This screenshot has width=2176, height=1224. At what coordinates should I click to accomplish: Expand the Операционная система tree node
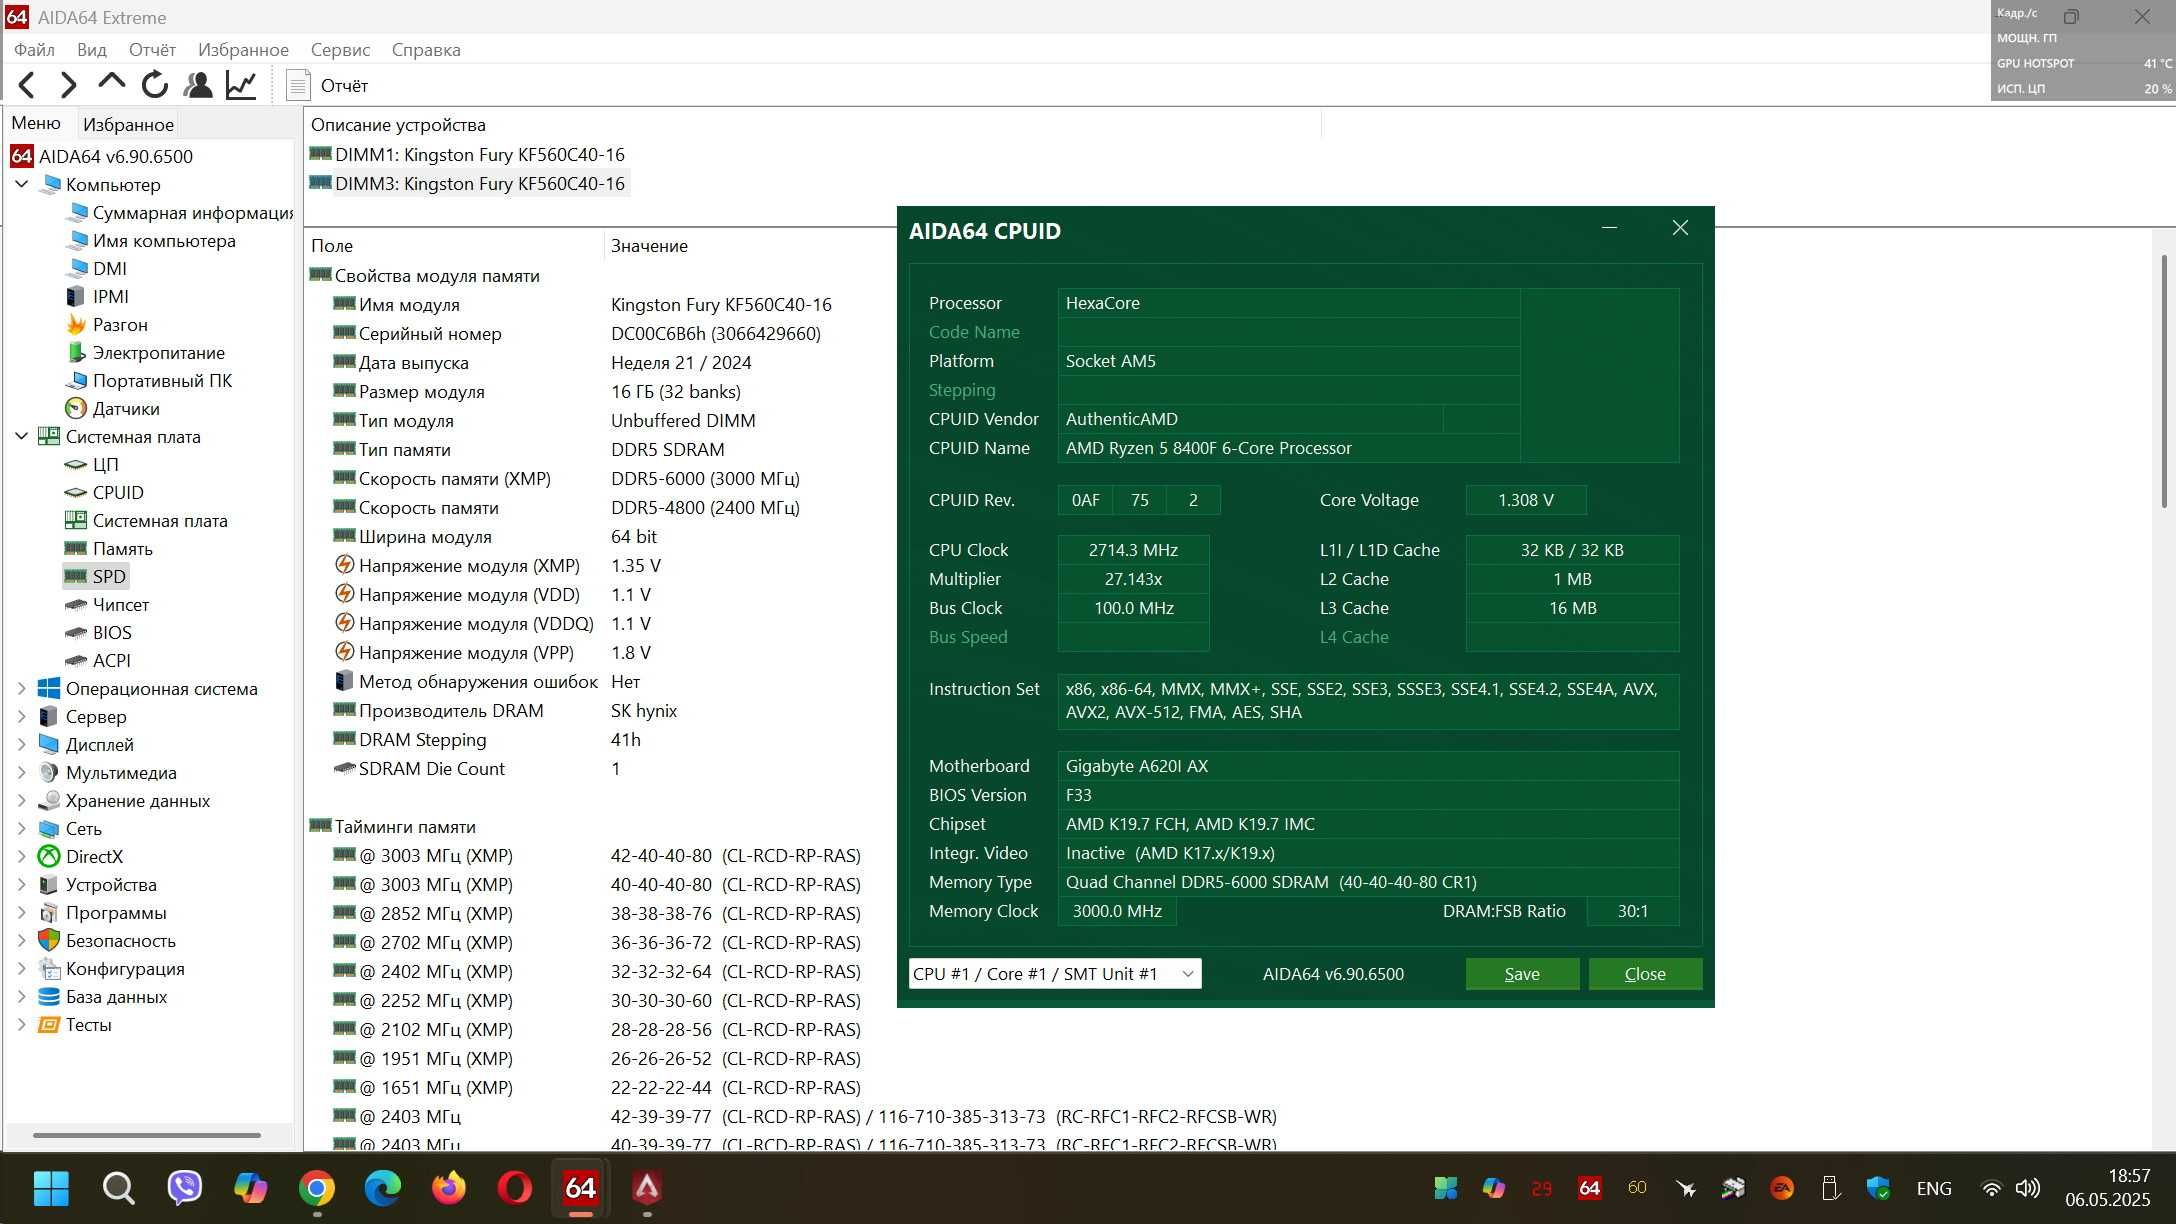pyautogui.click(x=21, y=688)
